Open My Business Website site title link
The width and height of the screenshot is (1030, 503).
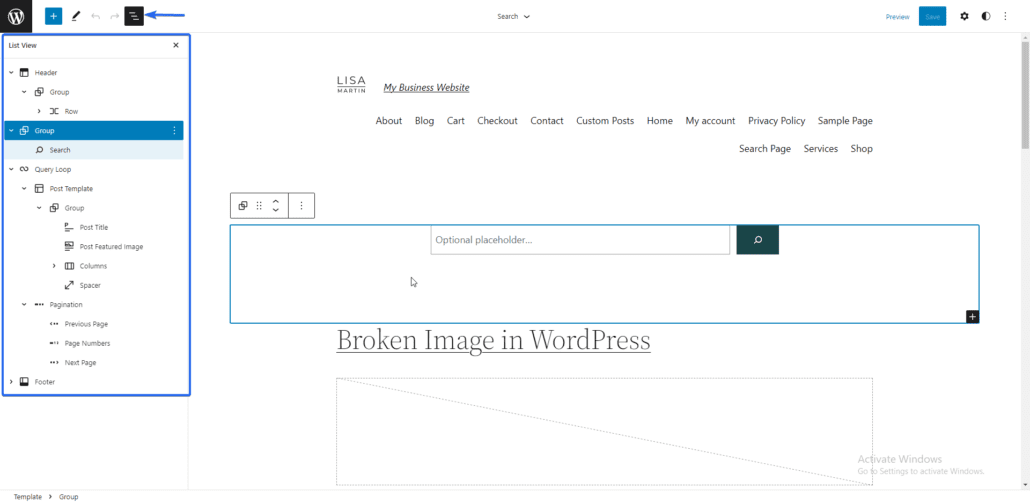coord(426,87)
